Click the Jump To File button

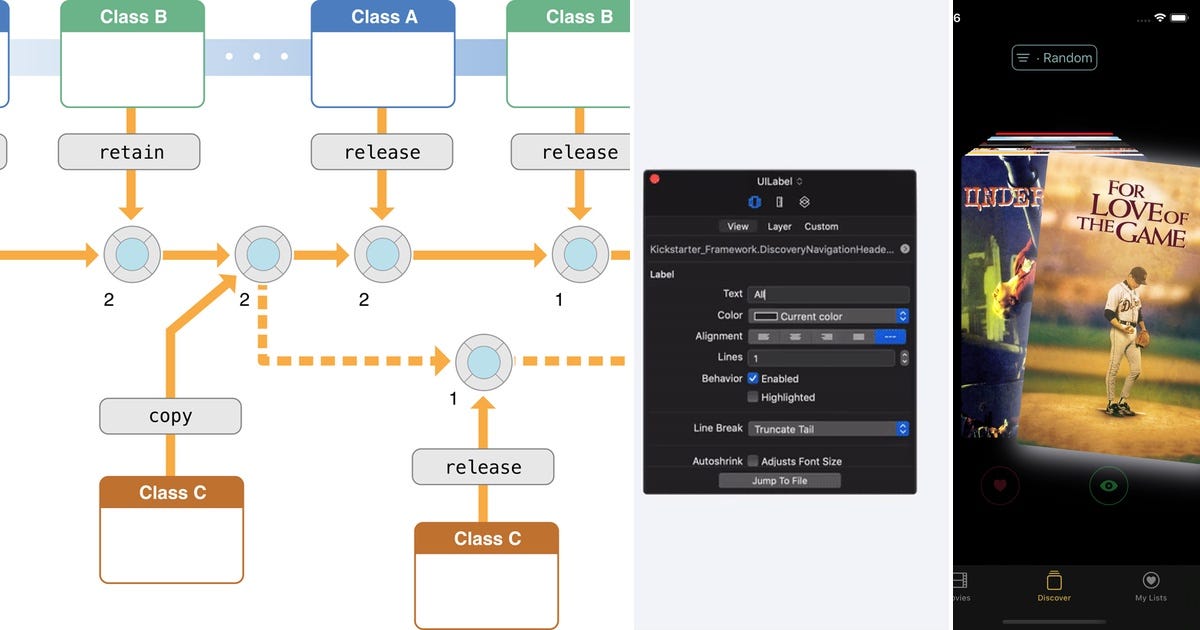pyautogui.click(x=780, y=481)
